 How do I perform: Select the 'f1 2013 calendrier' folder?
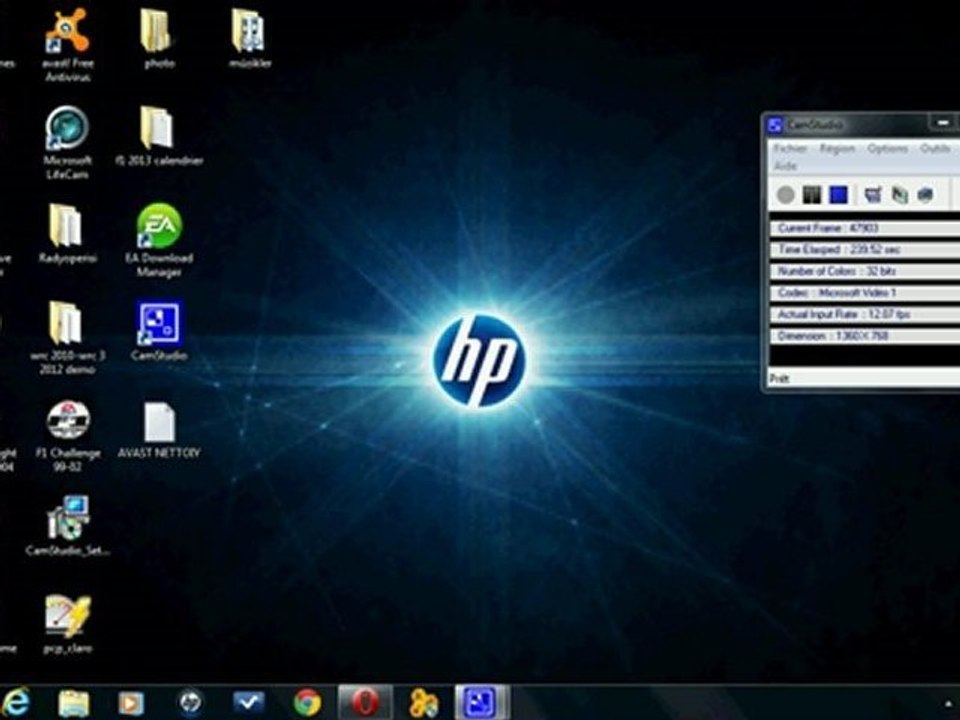(159, 136)
